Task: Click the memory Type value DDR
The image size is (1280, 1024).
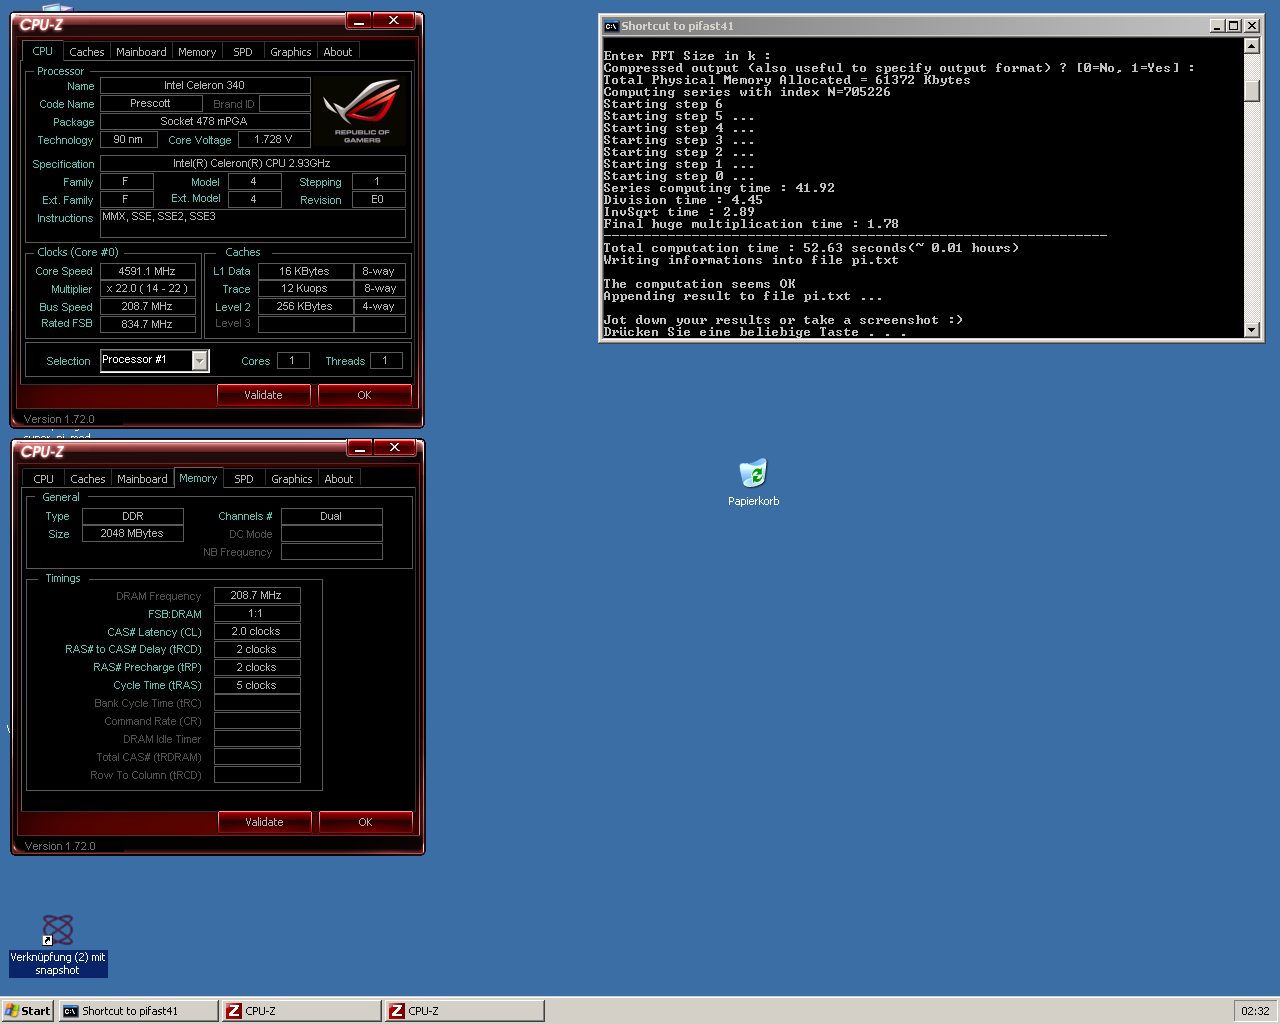Action: pyautogui.click(x=133, y=516)
